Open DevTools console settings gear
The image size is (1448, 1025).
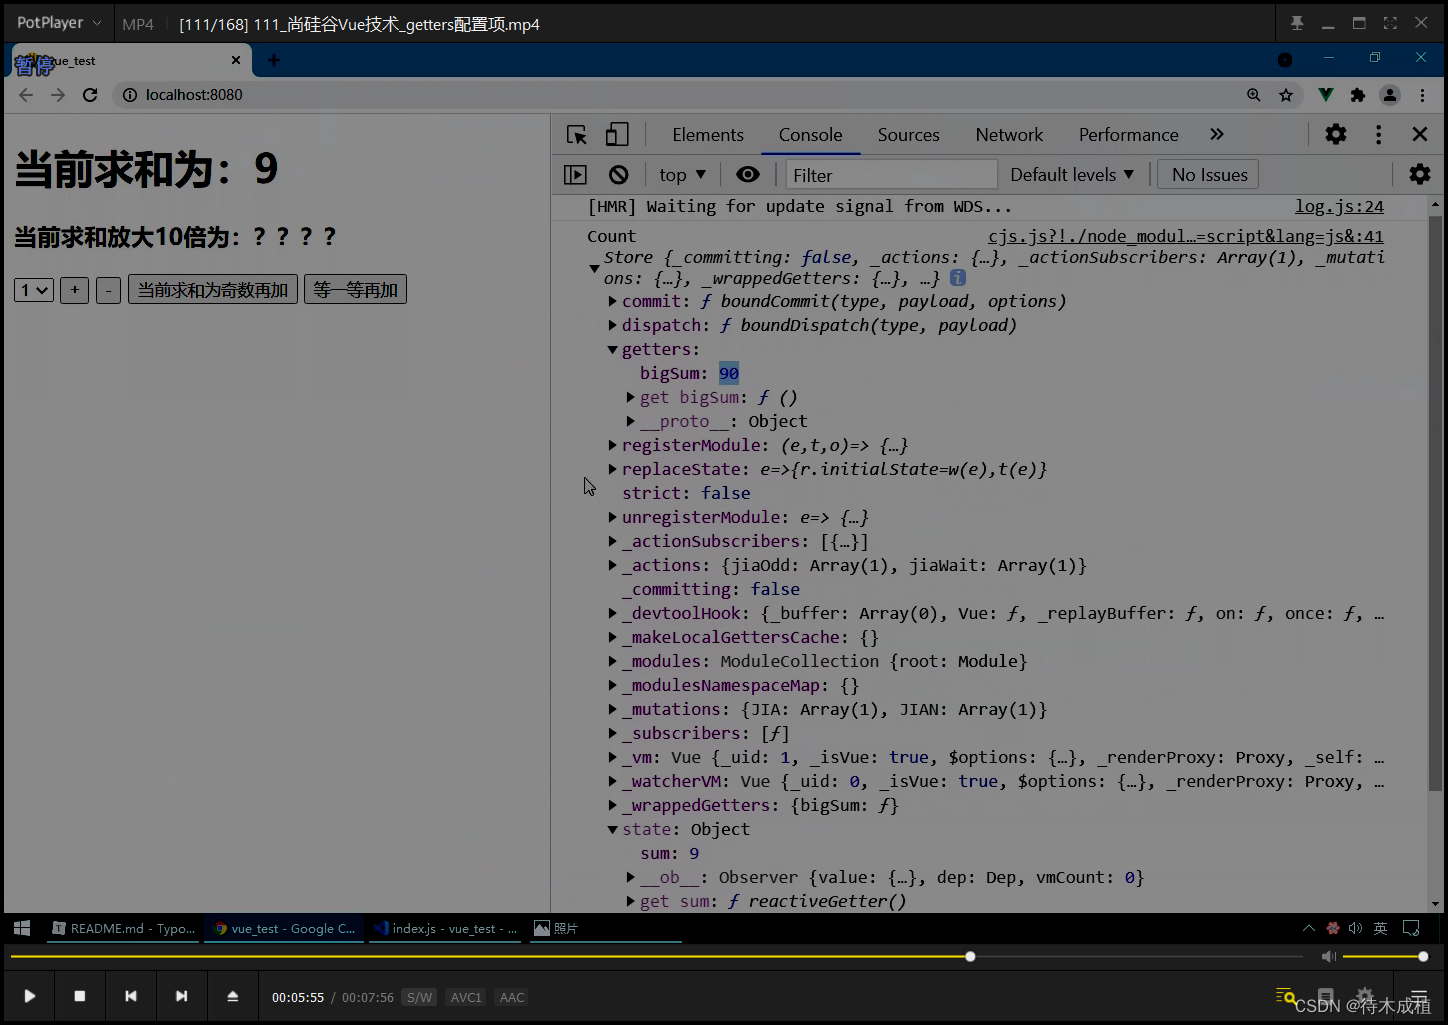[x=1419, y=174]
